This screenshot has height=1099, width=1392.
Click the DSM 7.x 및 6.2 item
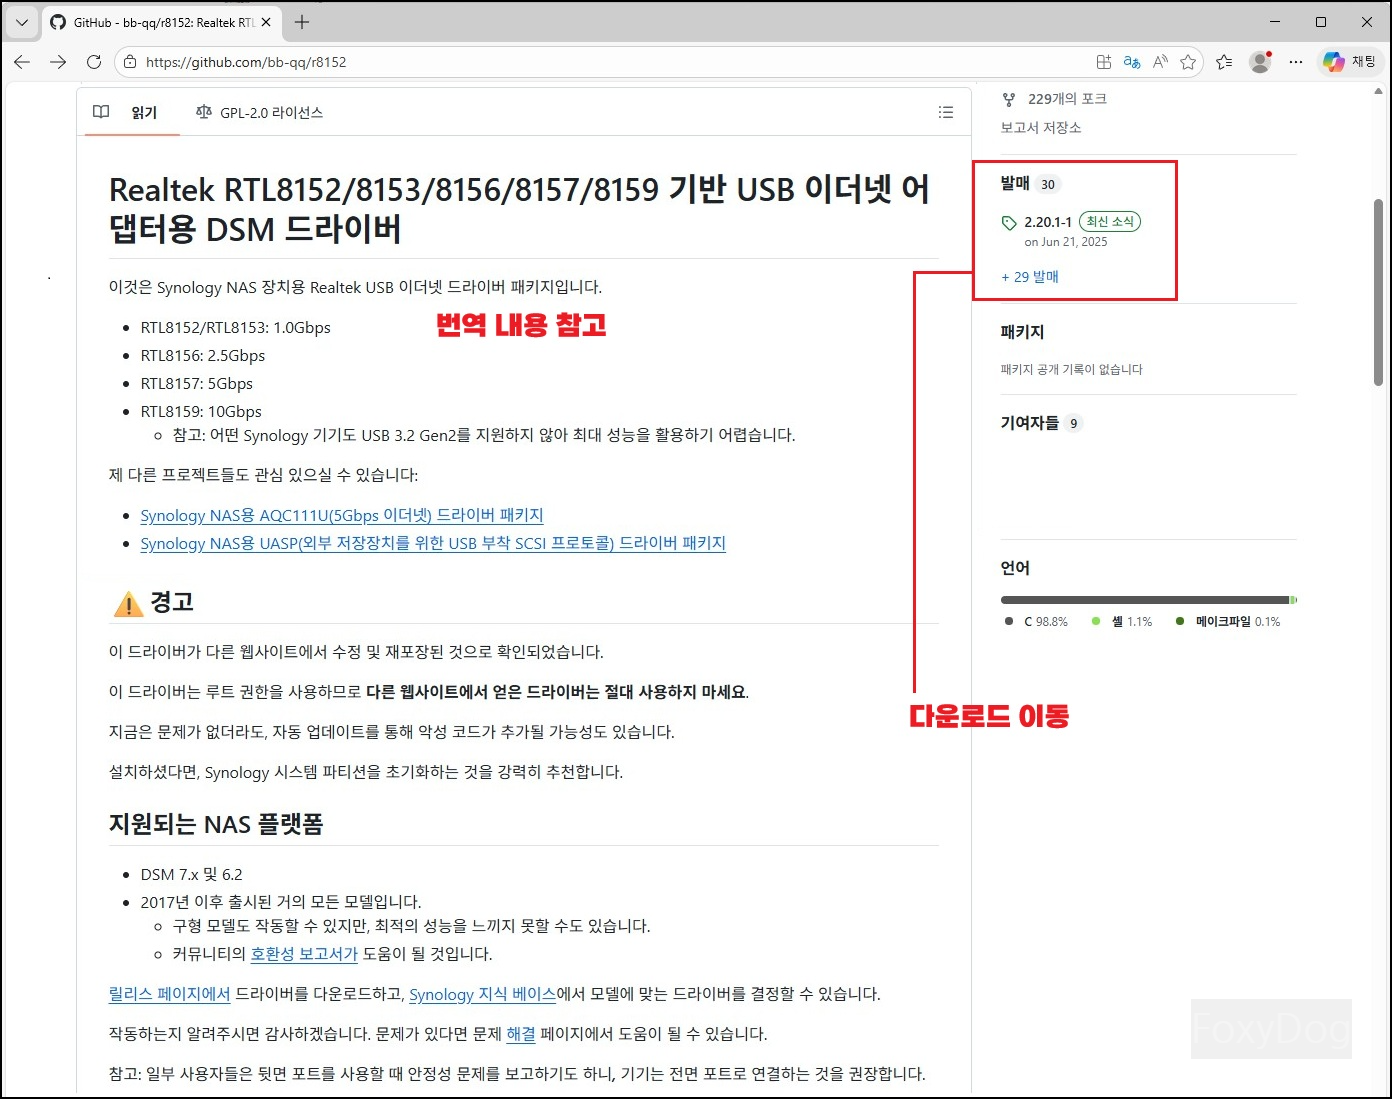(191, 875)
